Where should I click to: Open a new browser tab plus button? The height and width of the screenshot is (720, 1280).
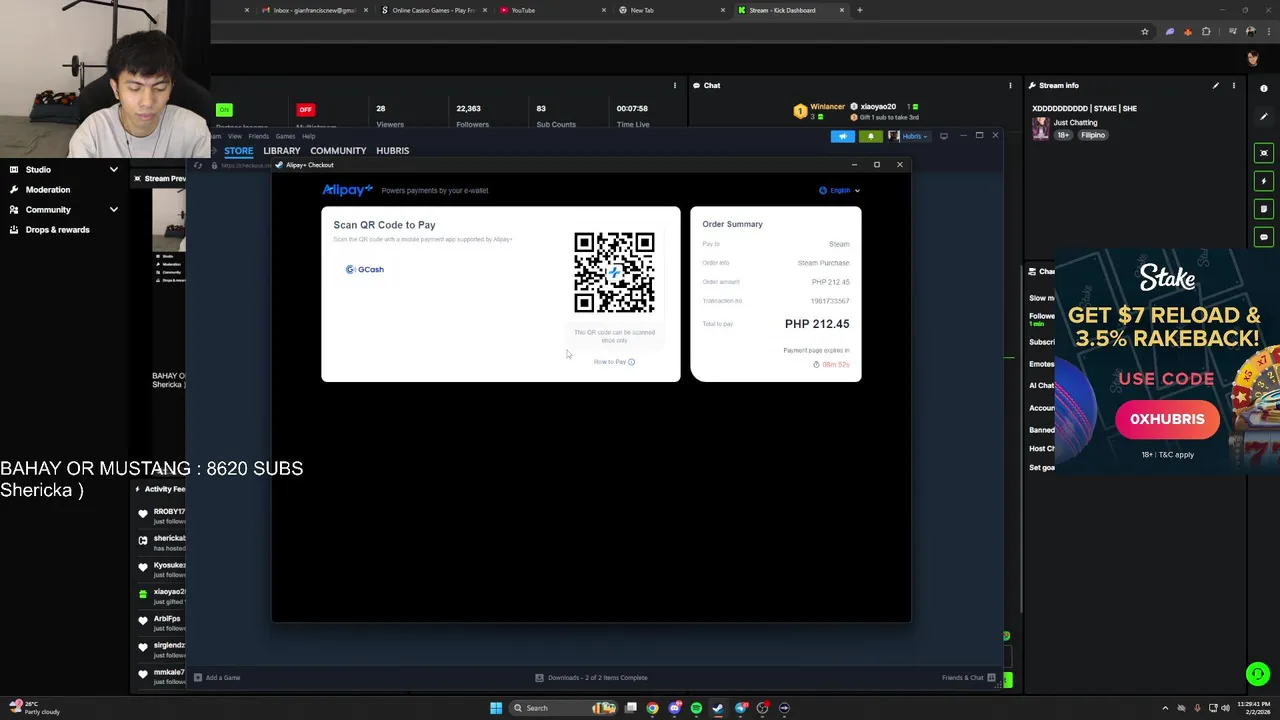[x=859, y=10]
